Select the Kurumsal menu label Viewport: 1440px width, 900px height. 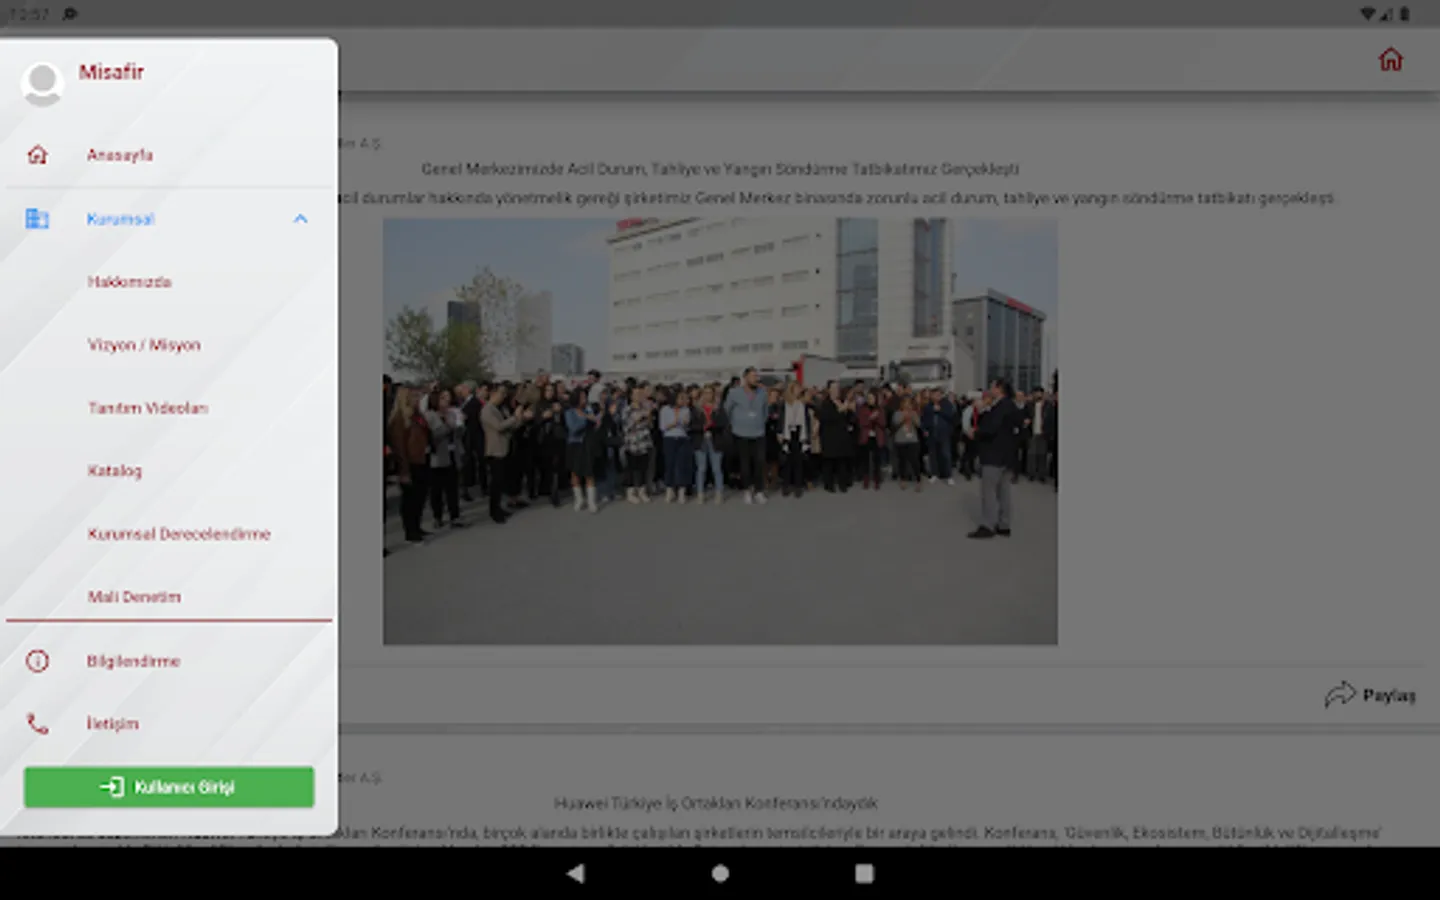120,219
